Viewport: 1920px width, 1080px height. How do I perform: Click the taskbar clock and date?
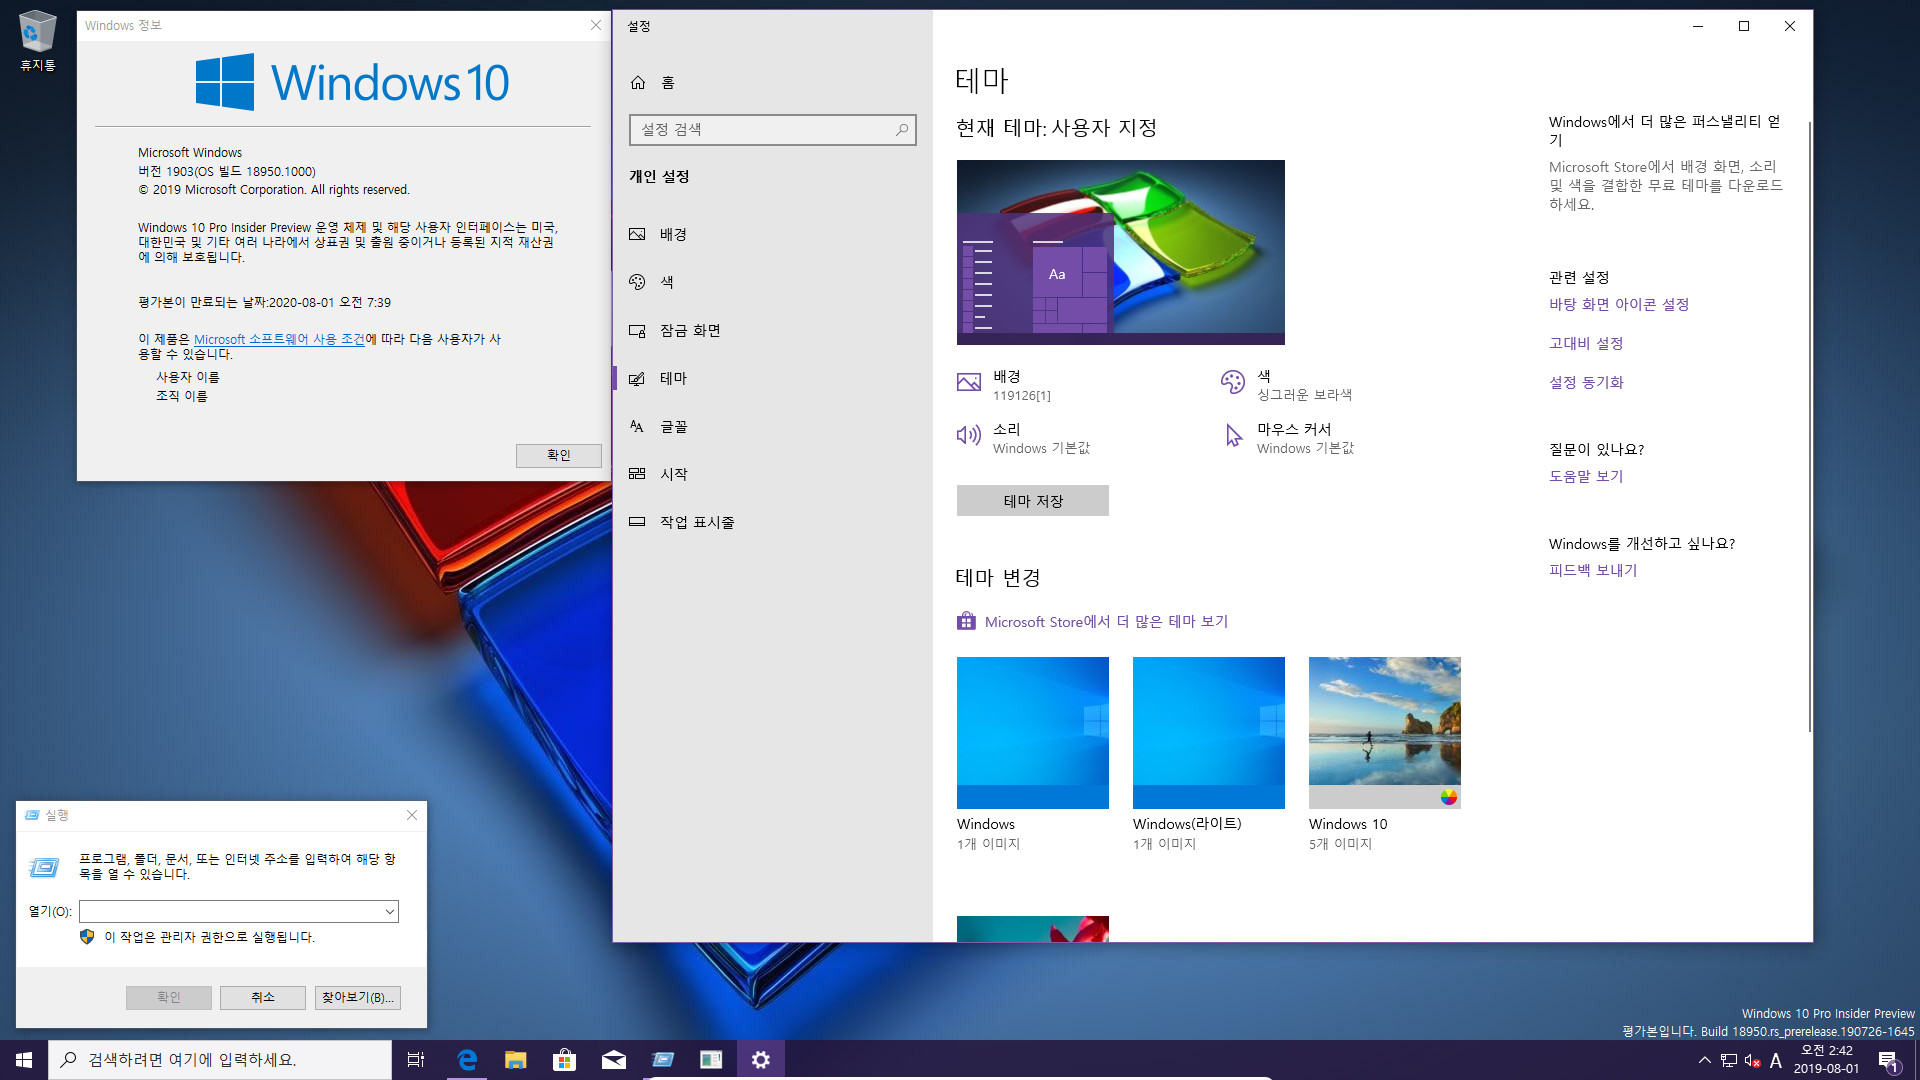[1826, 1060]
